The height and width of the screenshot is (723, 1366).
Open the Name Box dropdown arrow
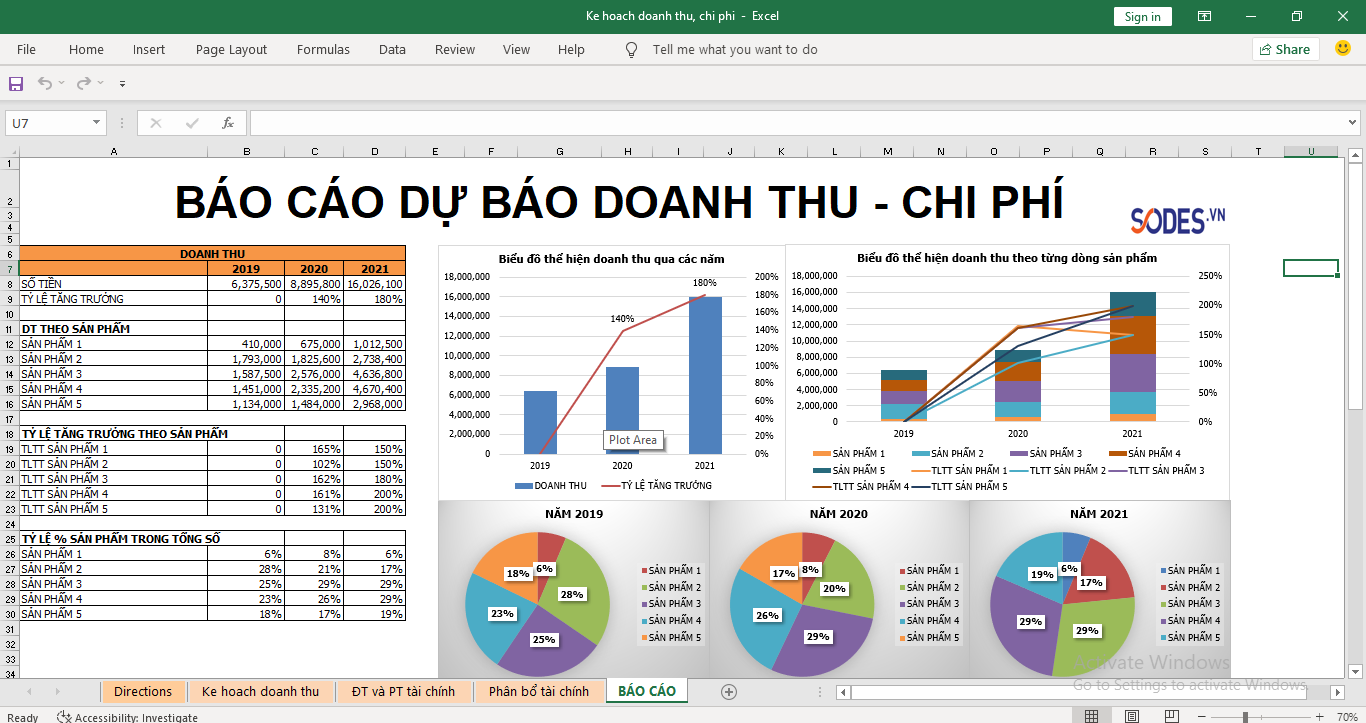[x=97, y=122]
